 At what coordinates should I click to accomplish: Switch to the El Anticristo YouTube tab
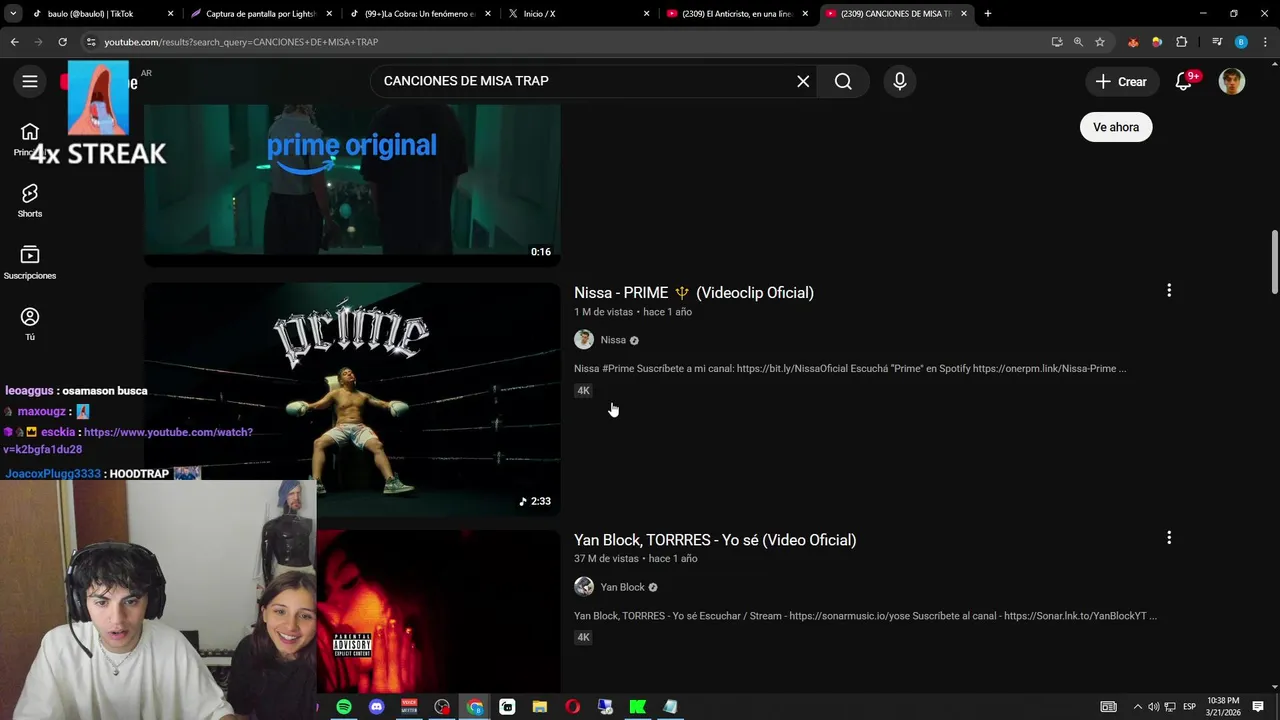pyautogui.click(x=737, y=14)
